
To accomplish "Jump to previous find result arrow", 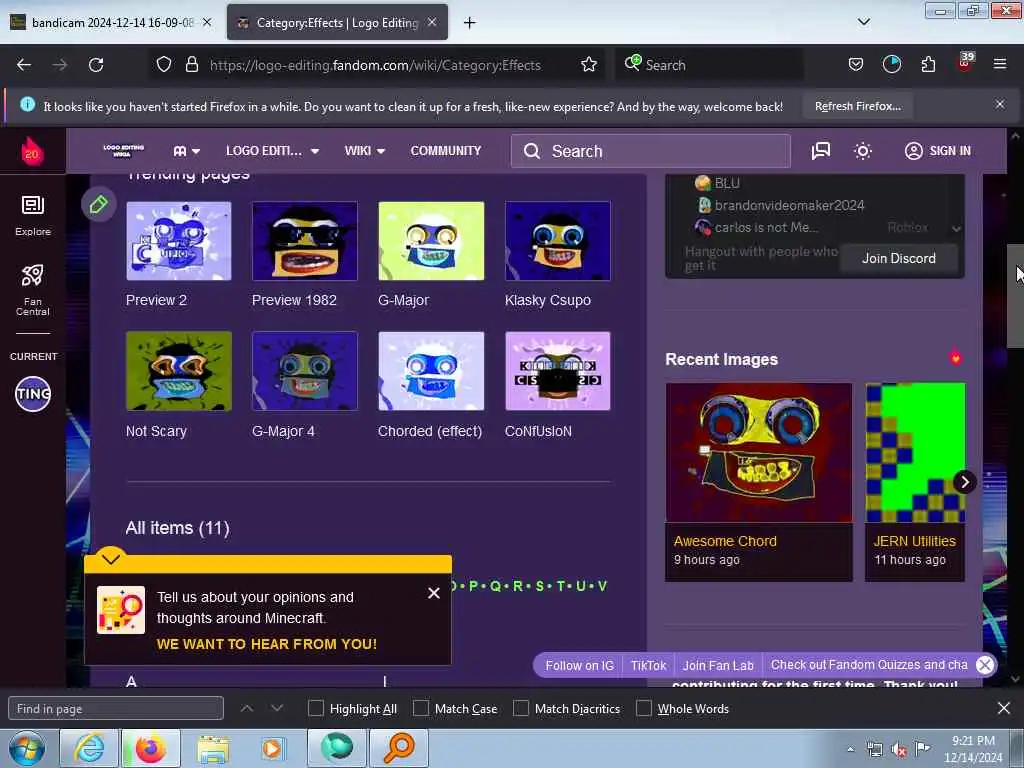I will [x=246, y=708].
